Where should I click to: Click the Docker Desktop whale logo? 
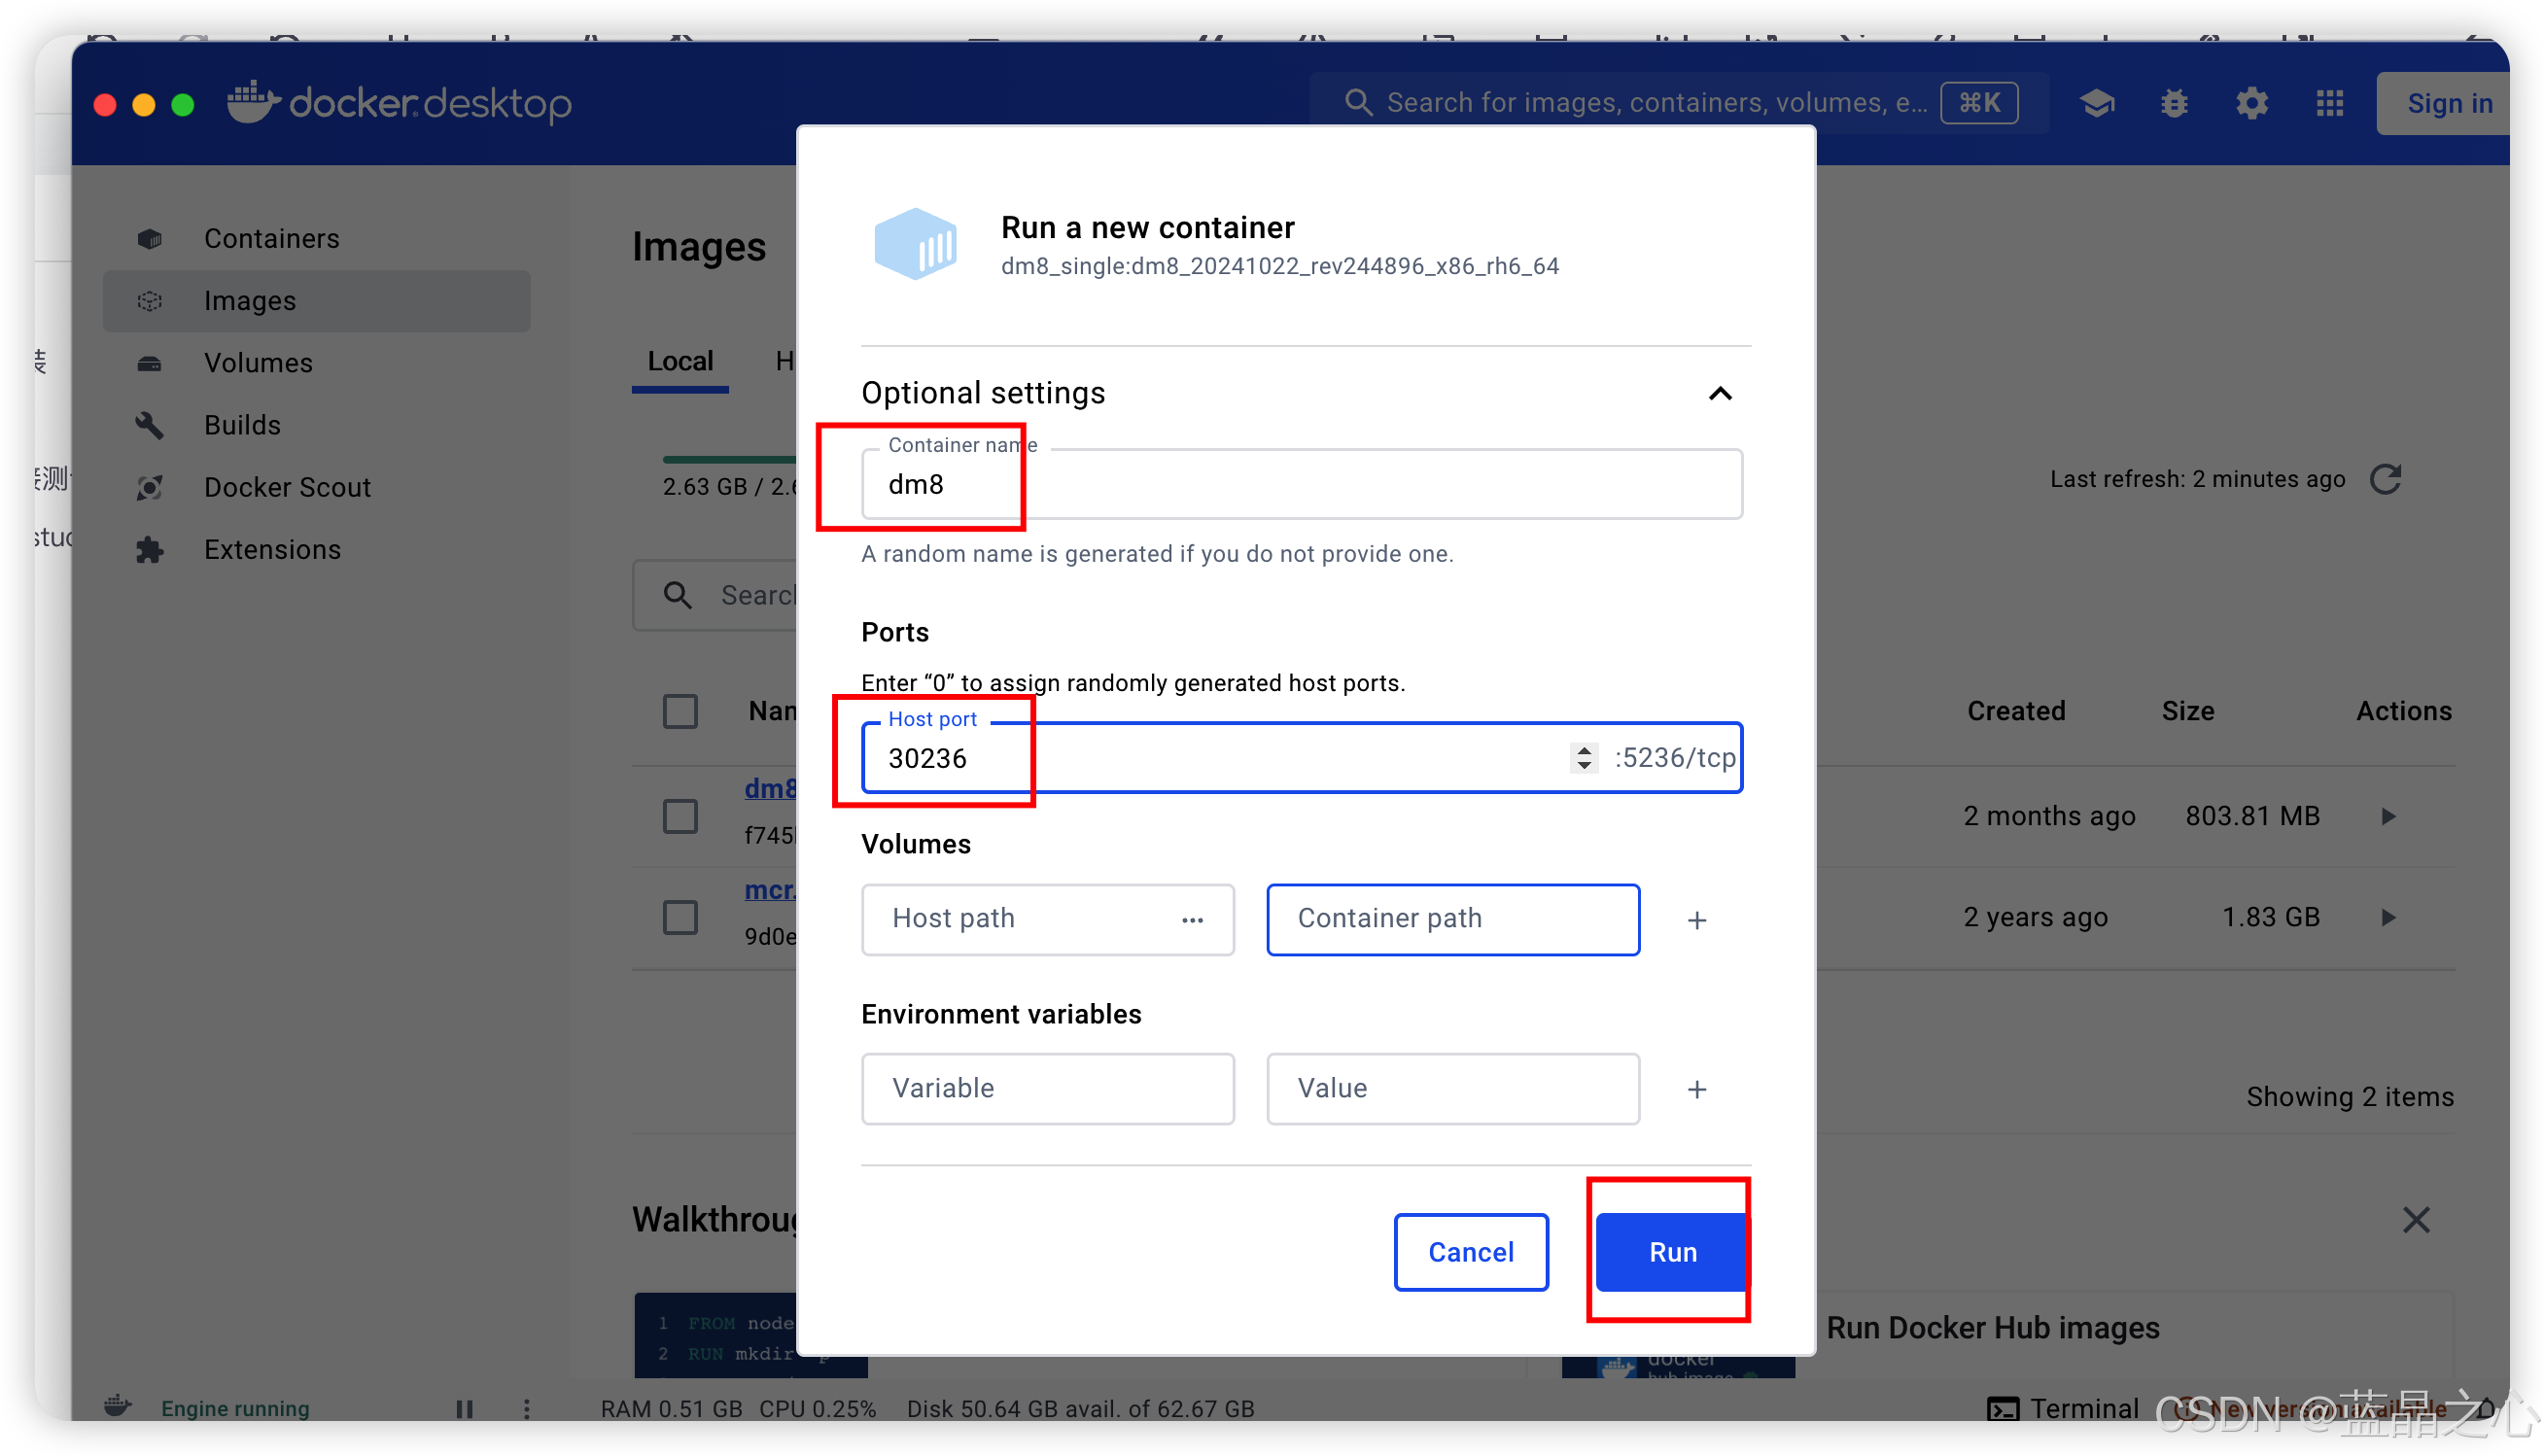pyautogui.click(x=253, y=101)
